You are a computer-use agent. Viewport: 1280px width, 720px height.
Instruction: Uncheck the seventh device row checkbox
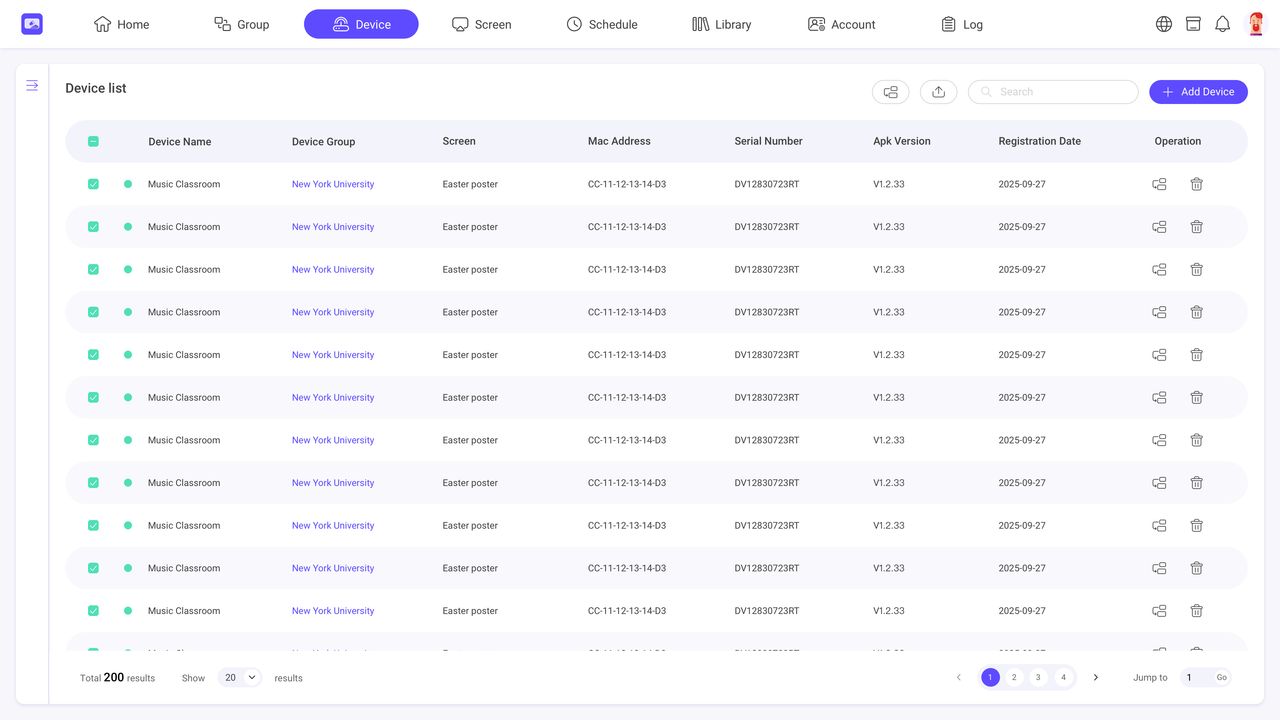[93, 440]
